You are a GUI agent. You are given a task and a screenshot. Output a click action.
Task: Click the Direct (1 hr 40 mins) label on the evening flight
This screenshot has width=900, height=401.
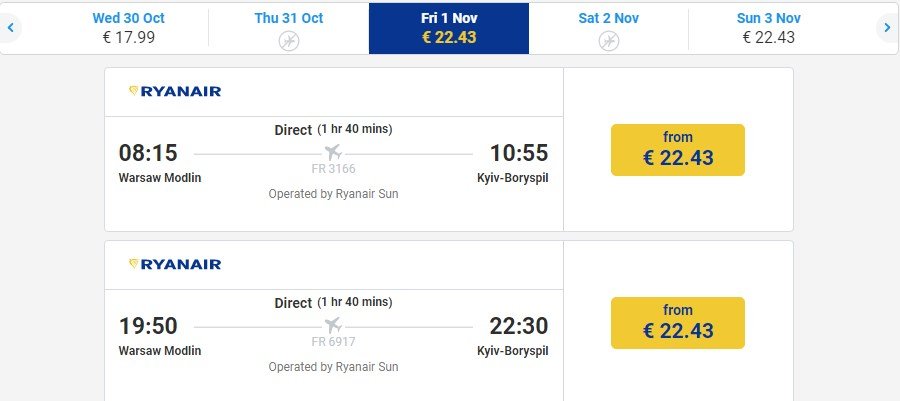pyautogui.click(x=333, y=302)
